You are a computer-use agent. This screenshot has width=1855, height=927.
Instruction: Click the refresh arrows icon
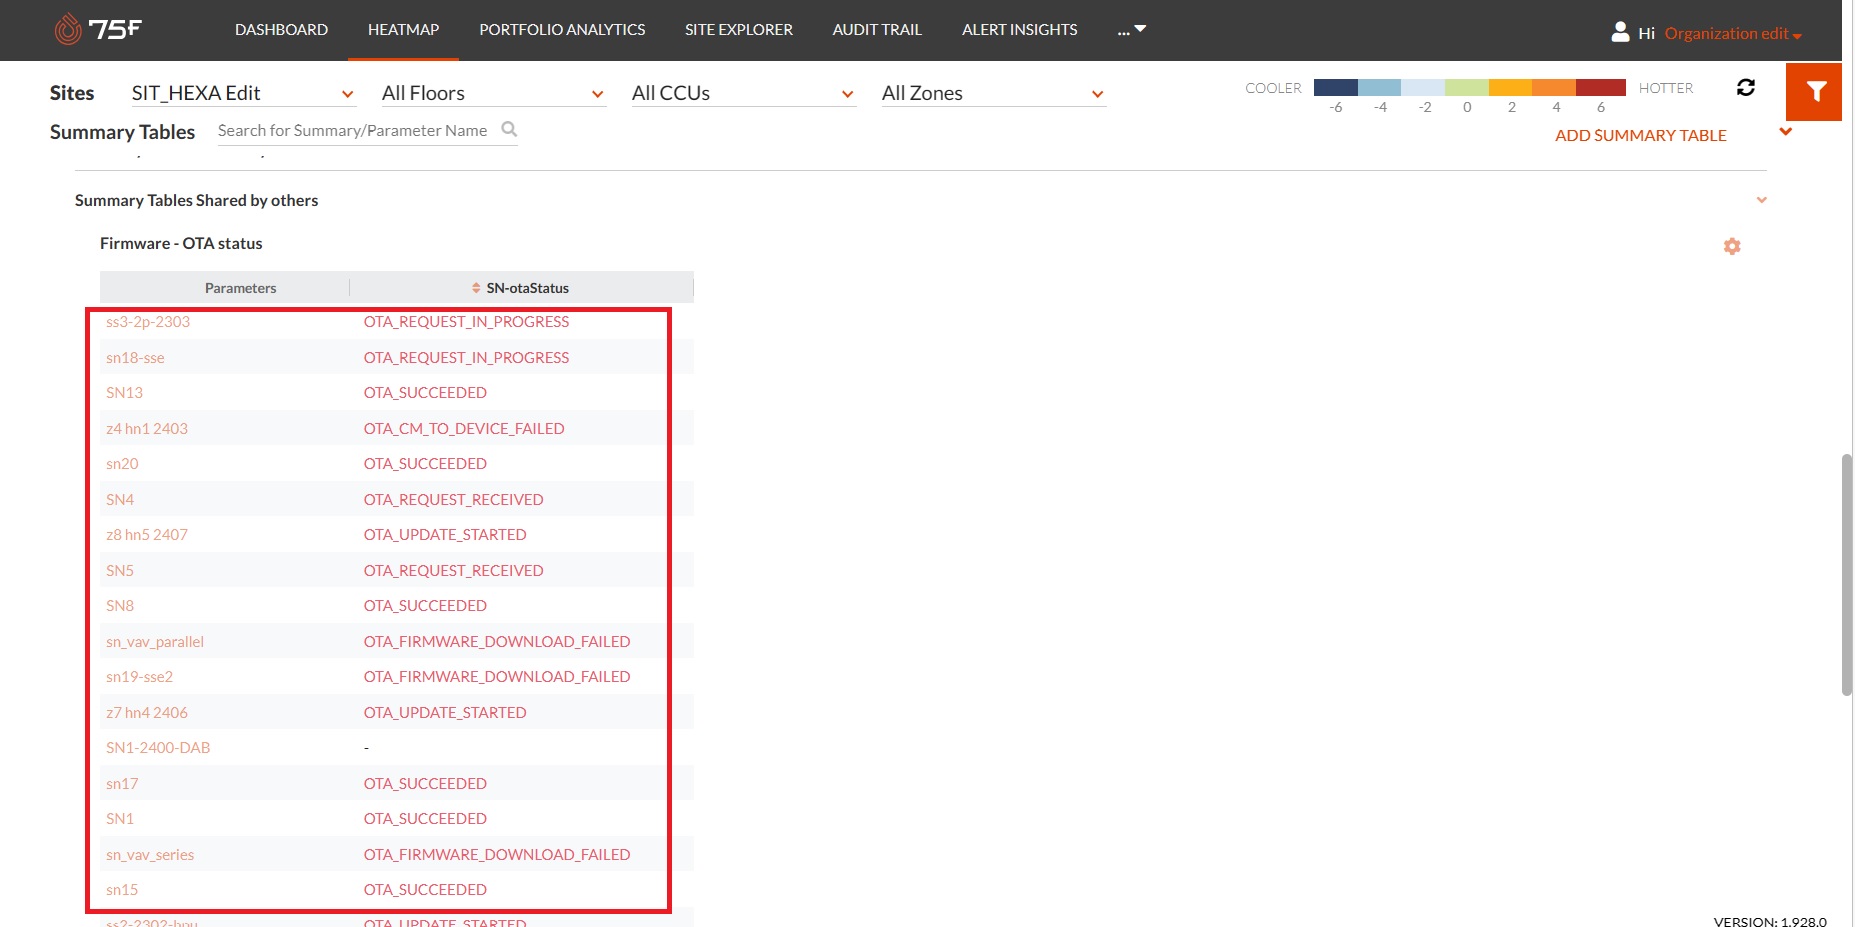pyautogui.click(x=1746, y=88)
